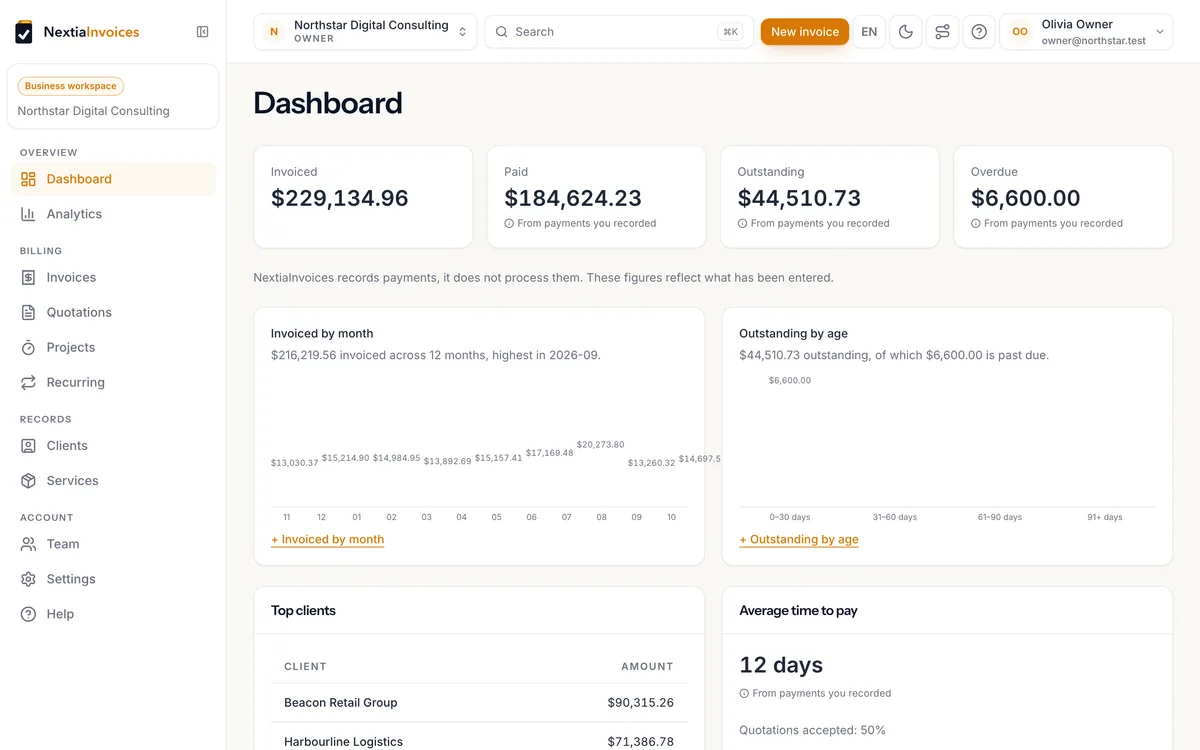Viewport: 1200px width, 750px height.
Task: Click info icon under Overdue amount
Action: coord(976,224)
